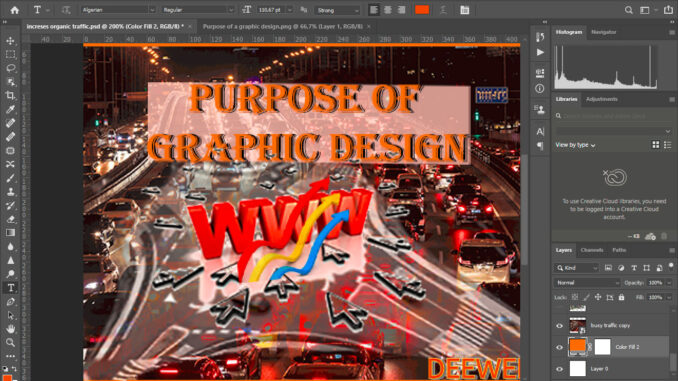This screenshot has width=678, height=381.
Task: Hide the busy traffic copy layer
Action: [x=560, y=326]
